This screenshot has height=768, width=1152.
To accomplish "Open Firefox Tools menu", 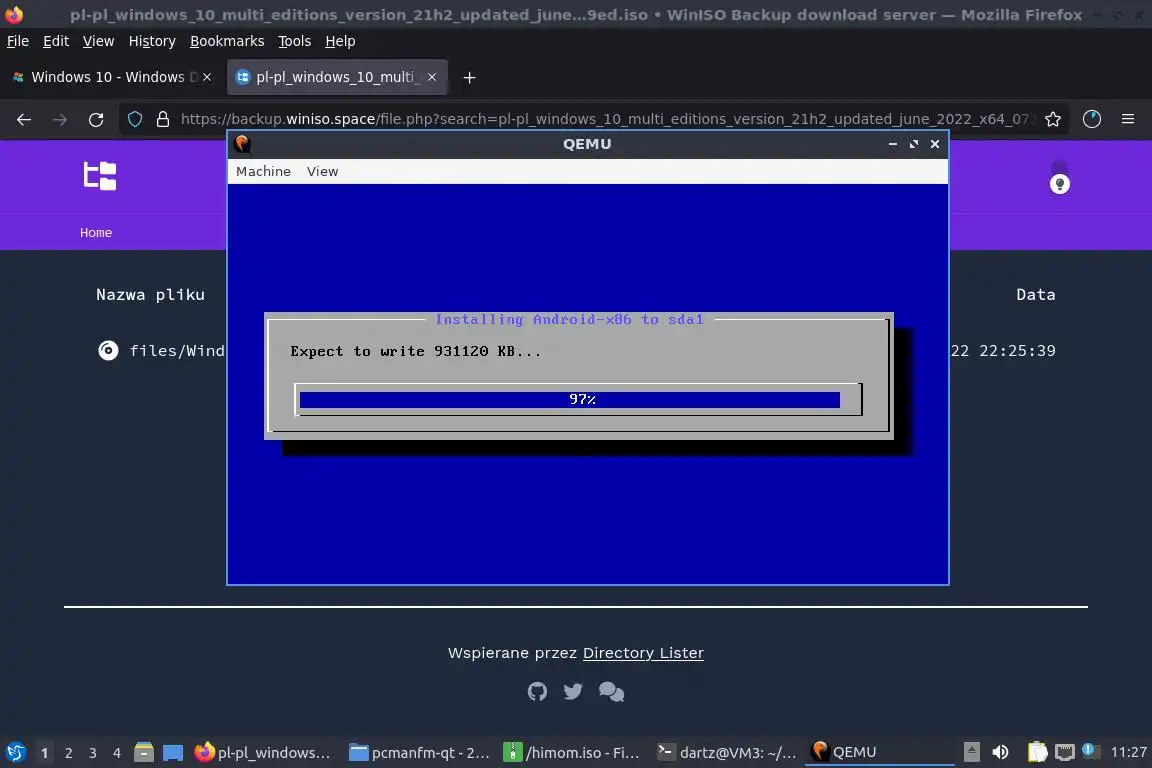I will click(x=295, y=41).
